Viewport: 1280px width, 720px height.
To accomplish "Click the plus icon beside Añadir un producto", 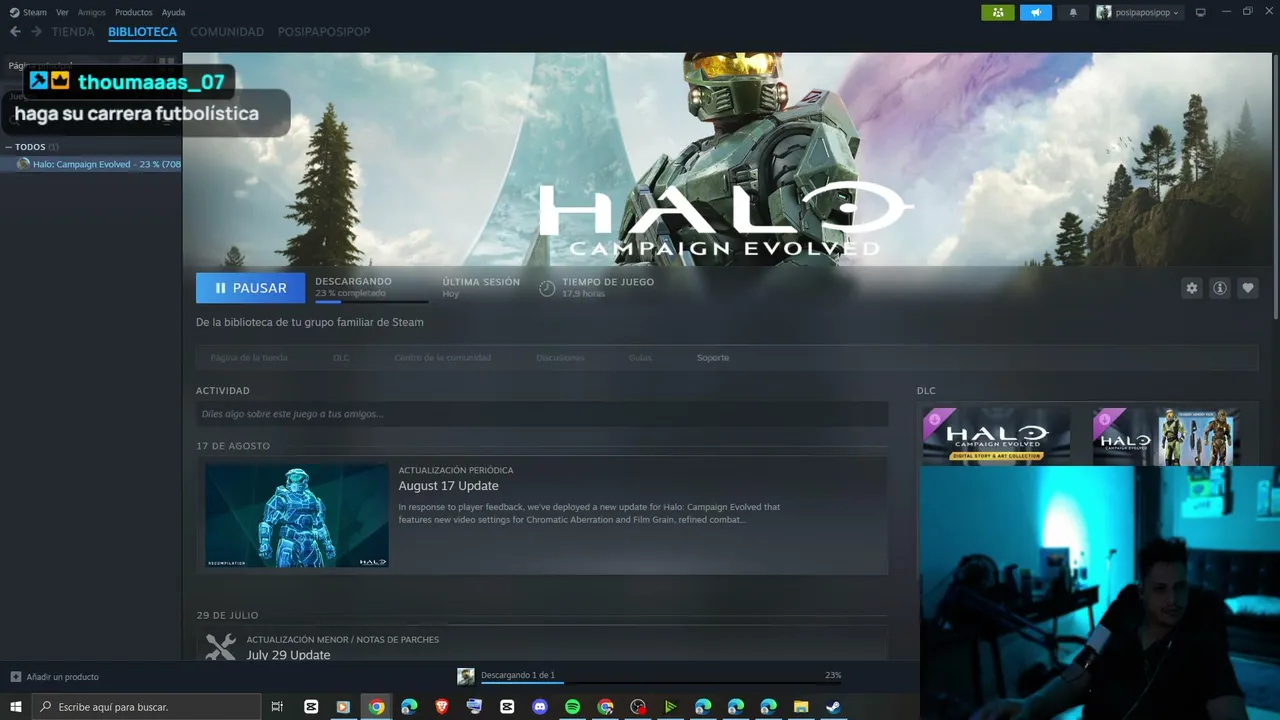I will pos(15,677).
